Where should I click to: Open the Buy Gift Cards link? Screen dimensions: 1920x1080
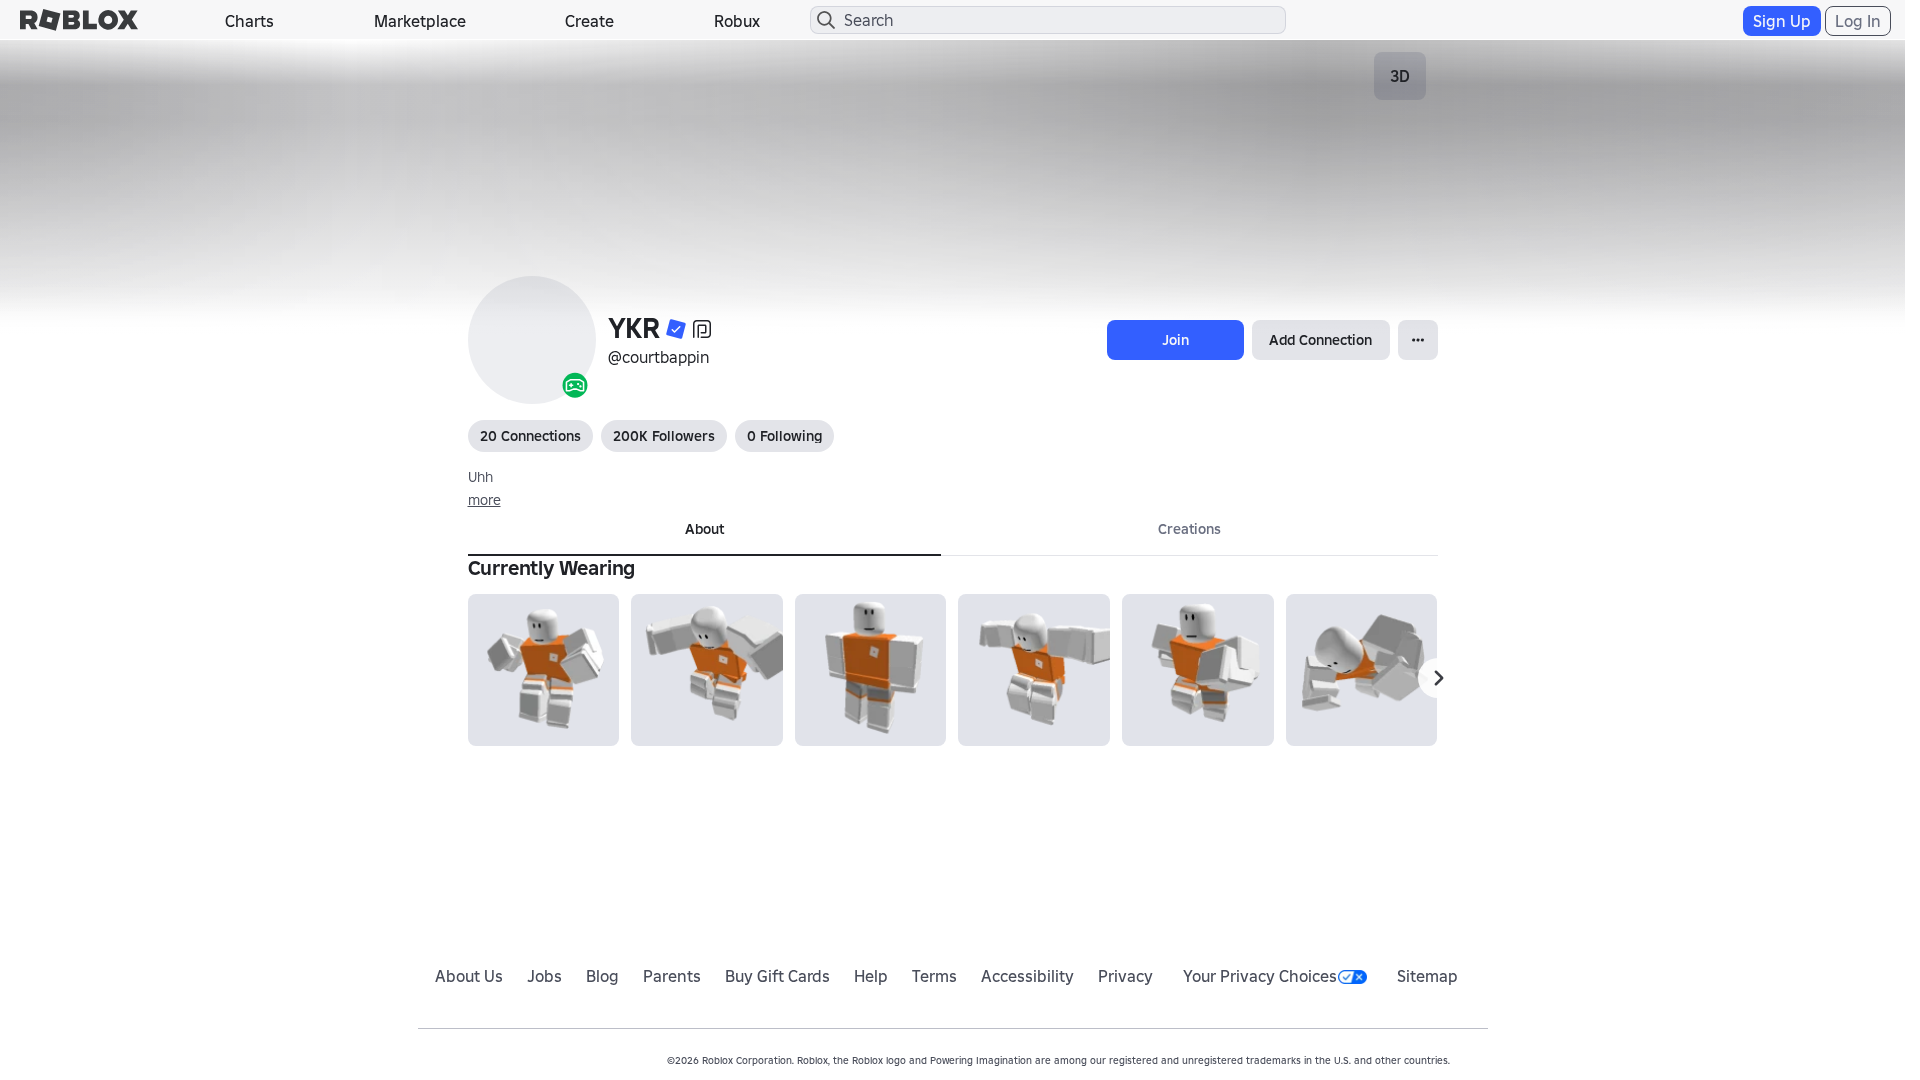tap(777, 977)
